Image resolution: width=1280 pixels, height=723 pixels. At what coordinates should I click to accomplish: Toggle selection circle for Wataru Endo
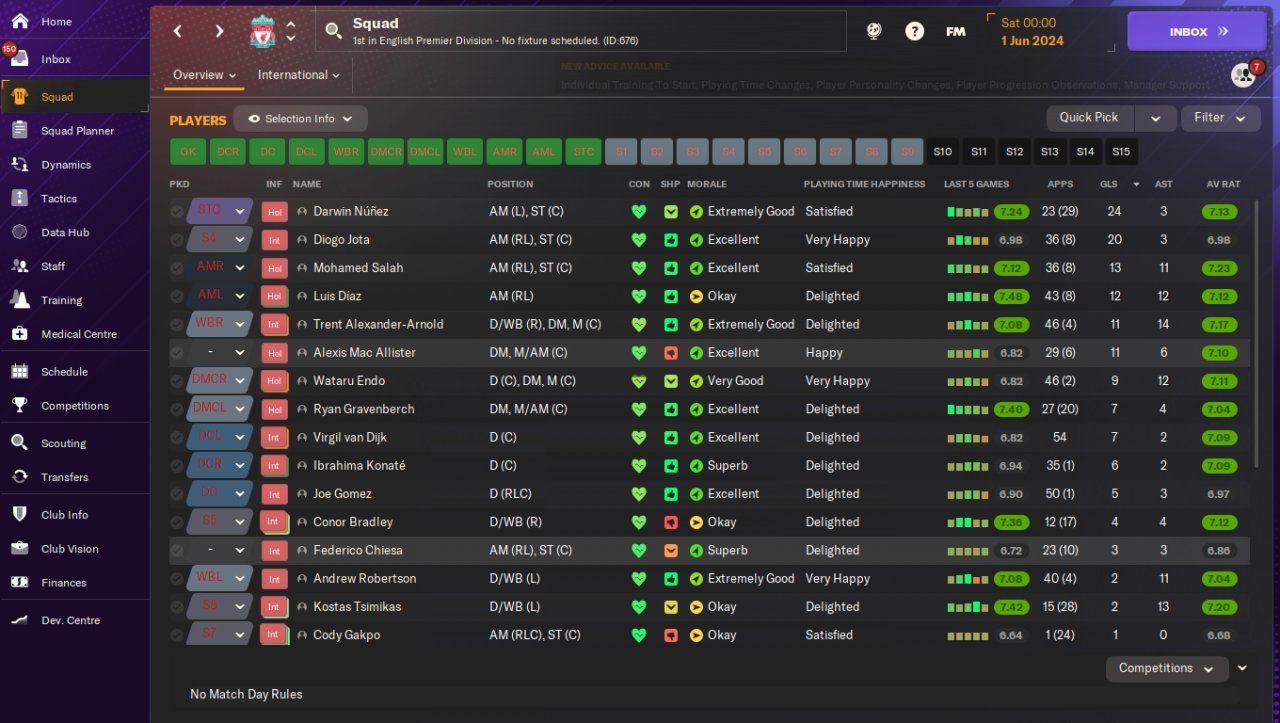(x=177, y=381)
